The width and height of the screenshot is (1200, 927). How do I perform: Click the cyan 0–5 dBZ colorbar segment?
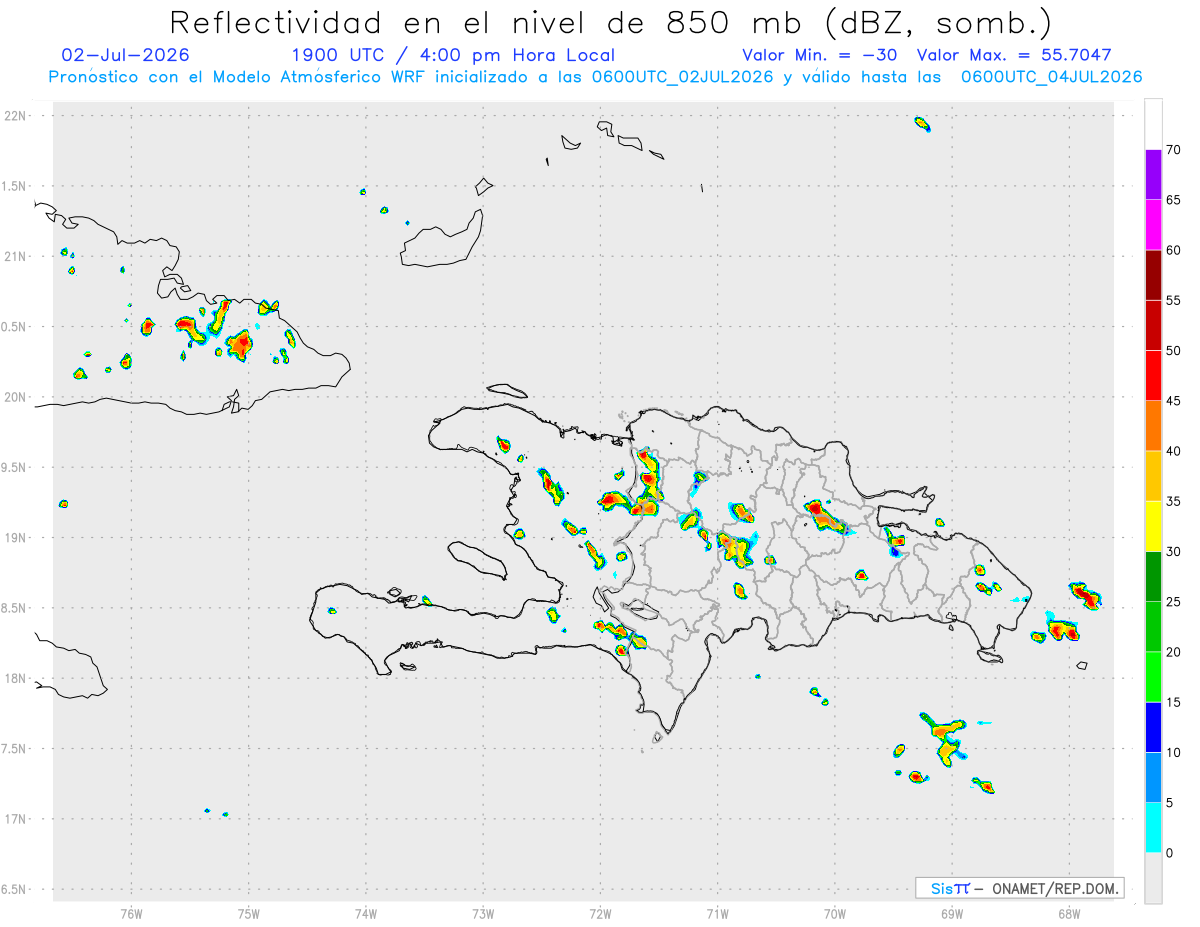pyautogui.click(x=1153, y=828)
